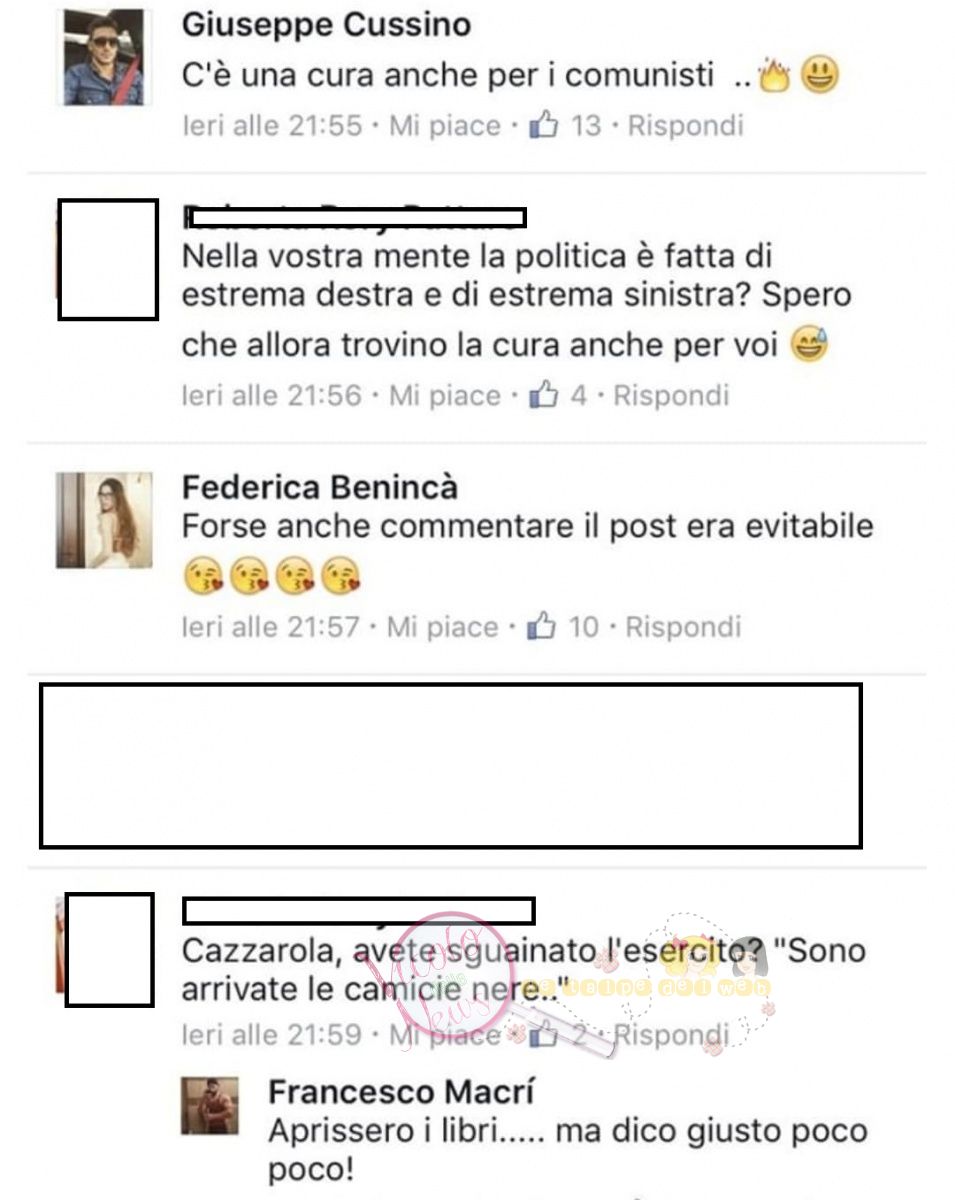
Task: Click the fire emoji in Giuseppe's comment
Action: [775, 76]
